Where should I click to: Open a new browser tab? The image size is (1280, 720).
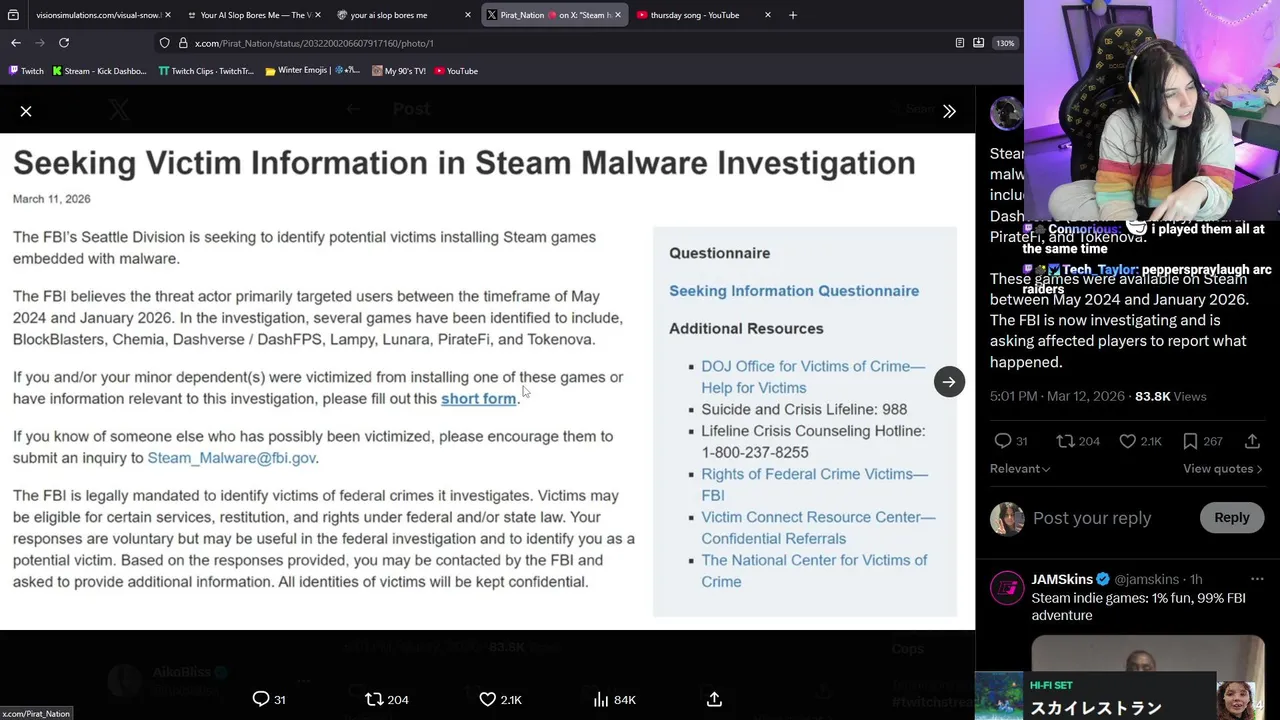point(793,15)
